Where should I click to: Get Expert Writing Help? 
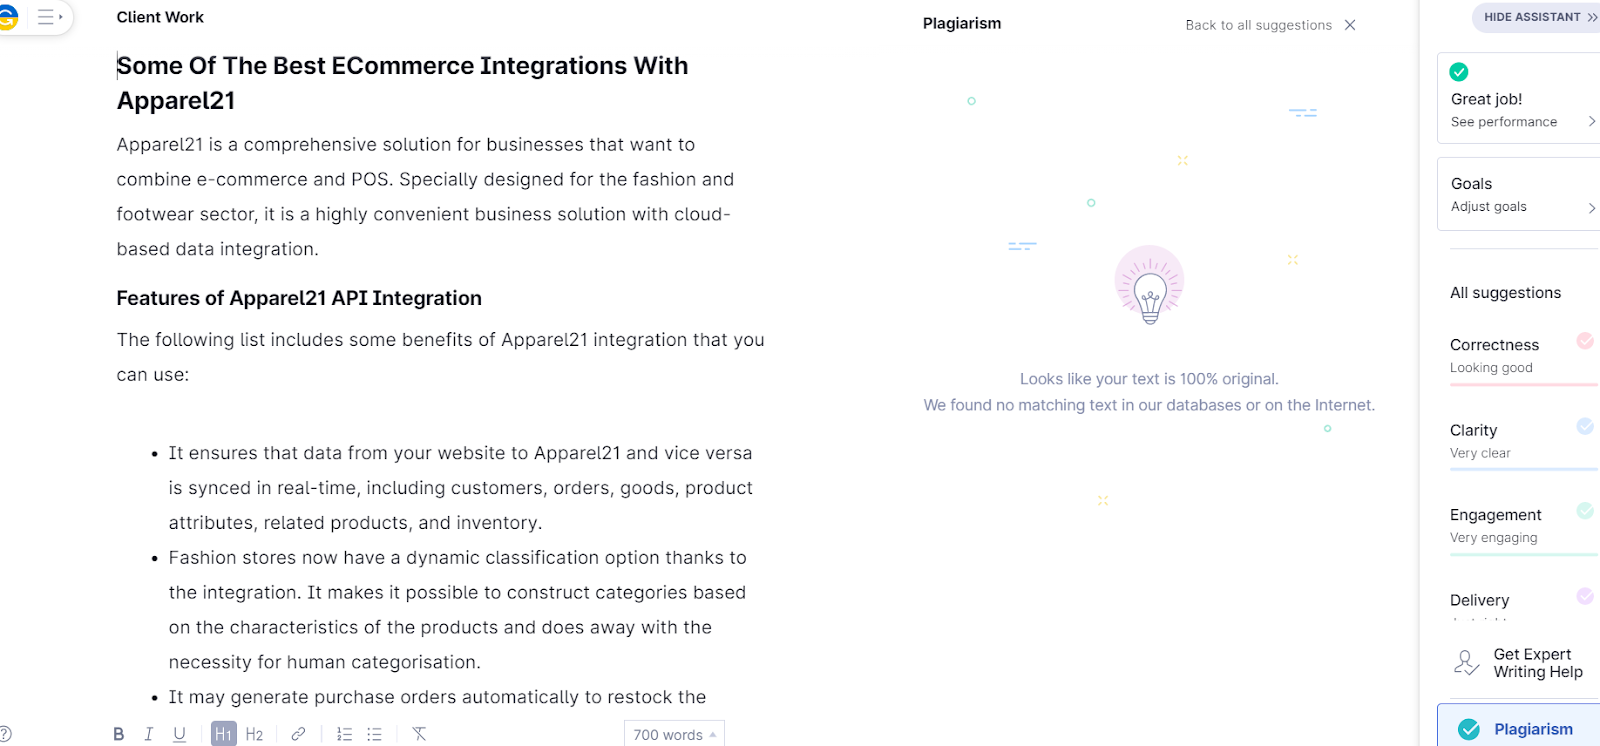click(x=1520, y=663)
